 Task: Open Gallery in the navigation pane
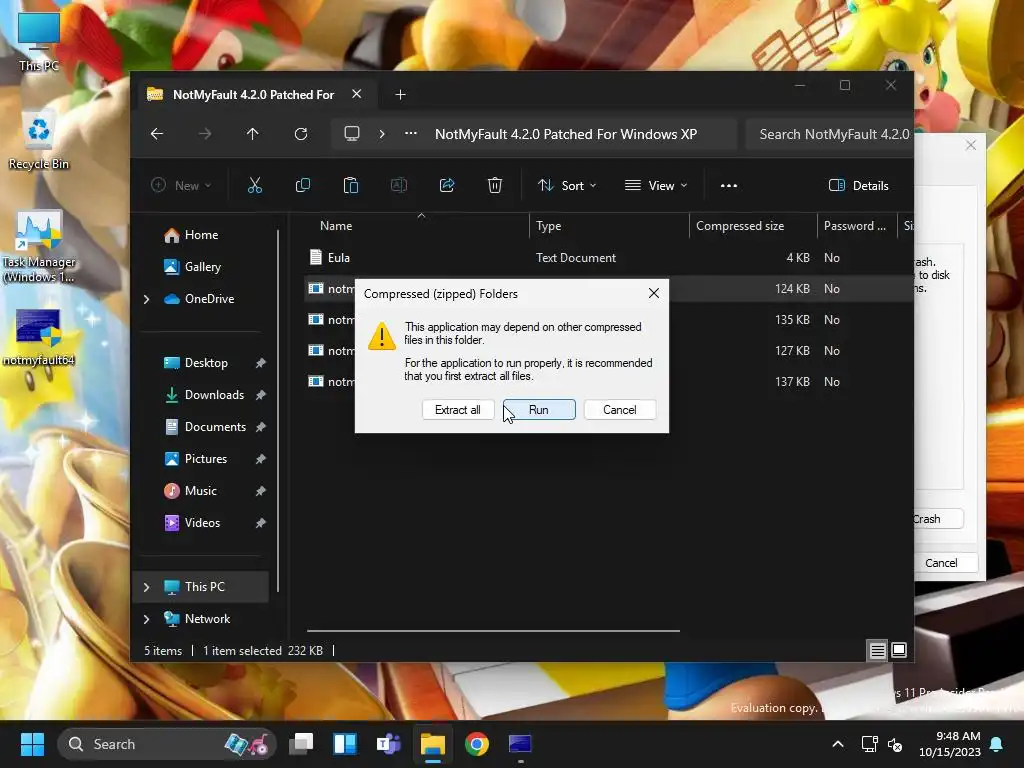click(202, 266)
